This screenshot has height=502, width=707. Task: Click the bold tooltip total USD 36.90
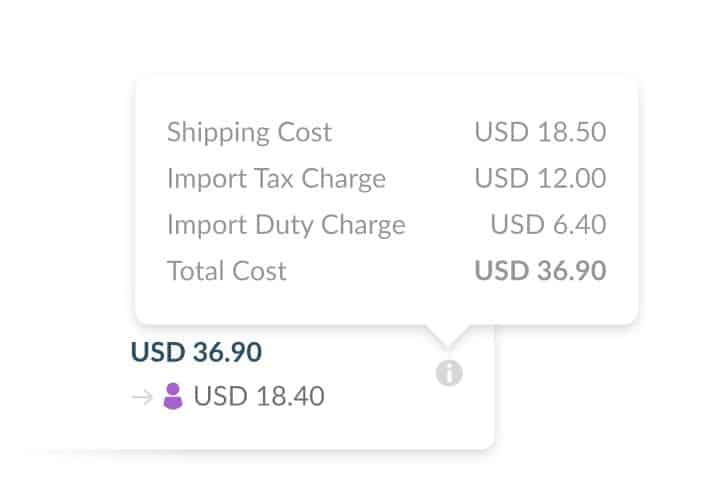pos(540,270)
